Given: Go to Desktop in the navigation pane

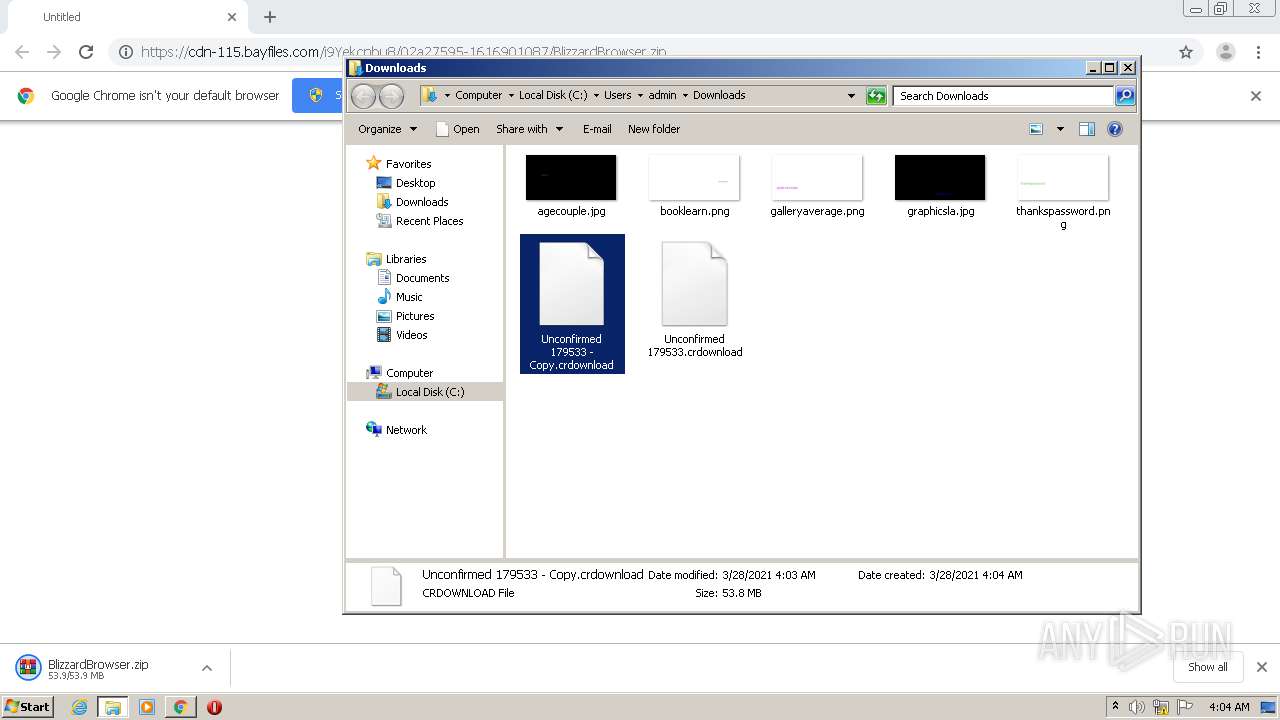Looking at the screenshot, I should click(x=415, y=183).
